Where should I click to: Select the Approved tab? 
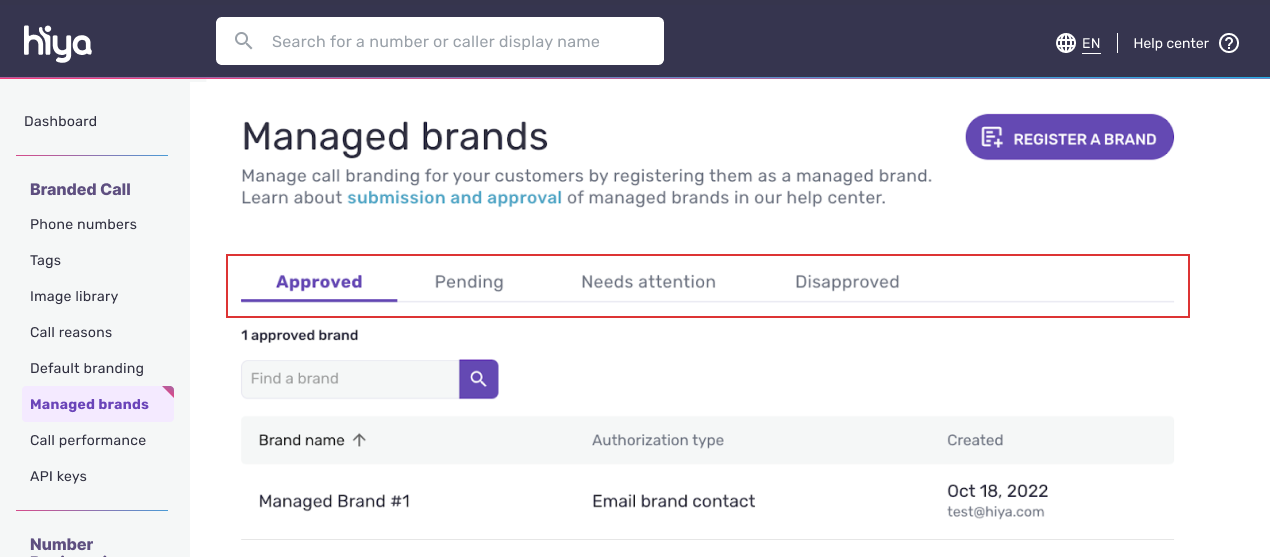[x=319, y=282]
